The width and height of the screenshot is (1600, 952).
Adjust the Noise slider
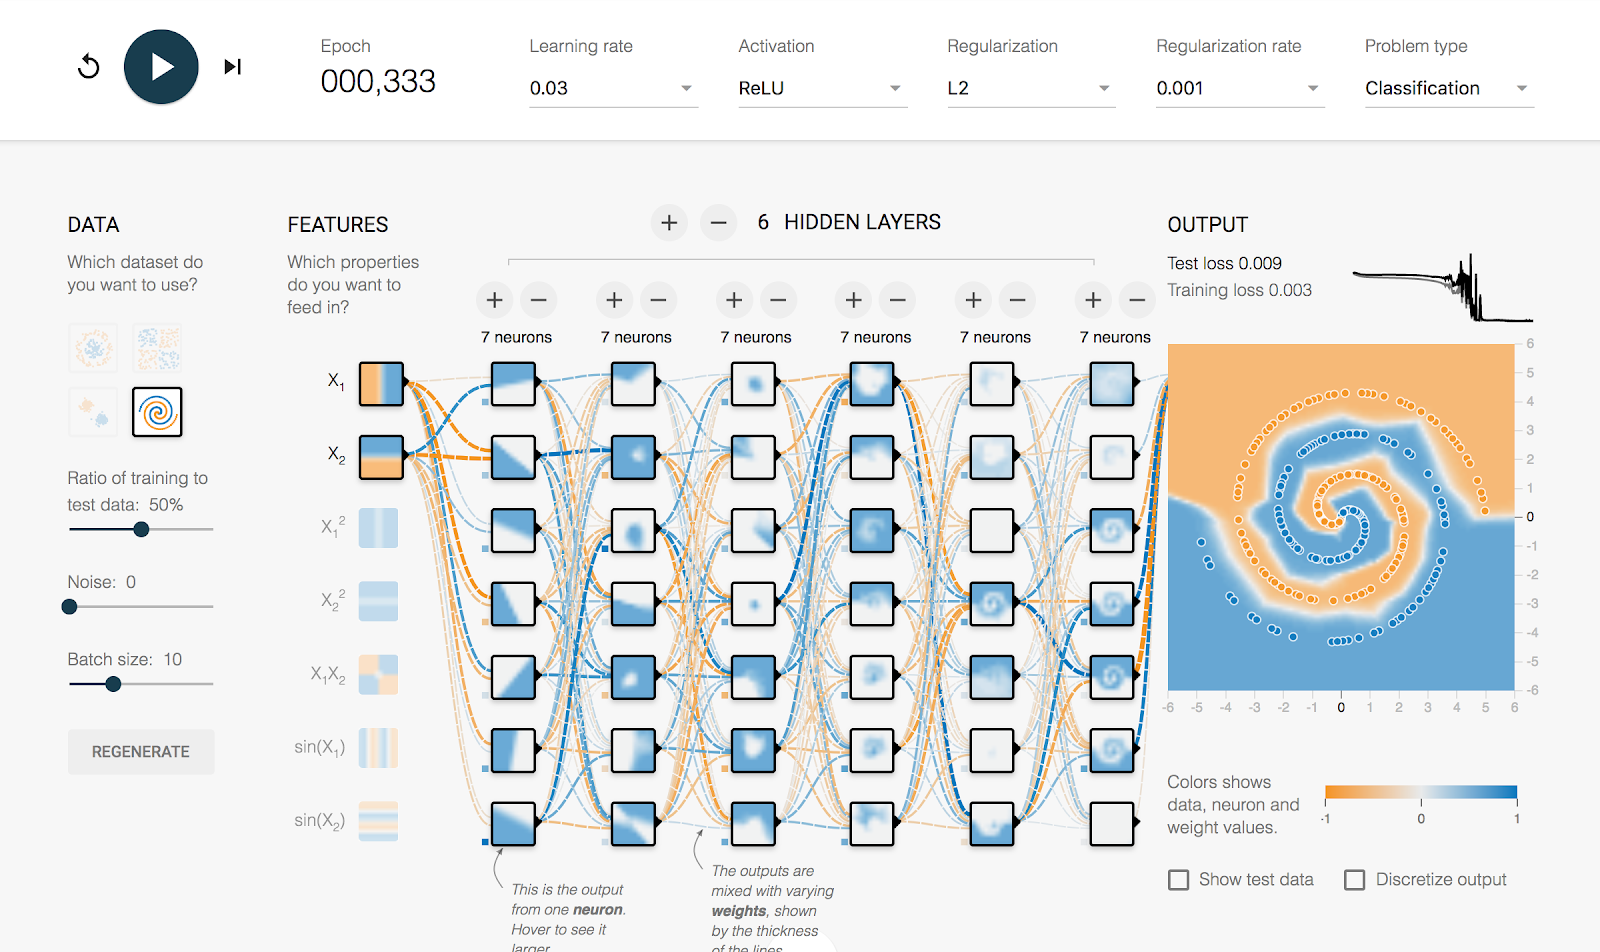(68, 606)
